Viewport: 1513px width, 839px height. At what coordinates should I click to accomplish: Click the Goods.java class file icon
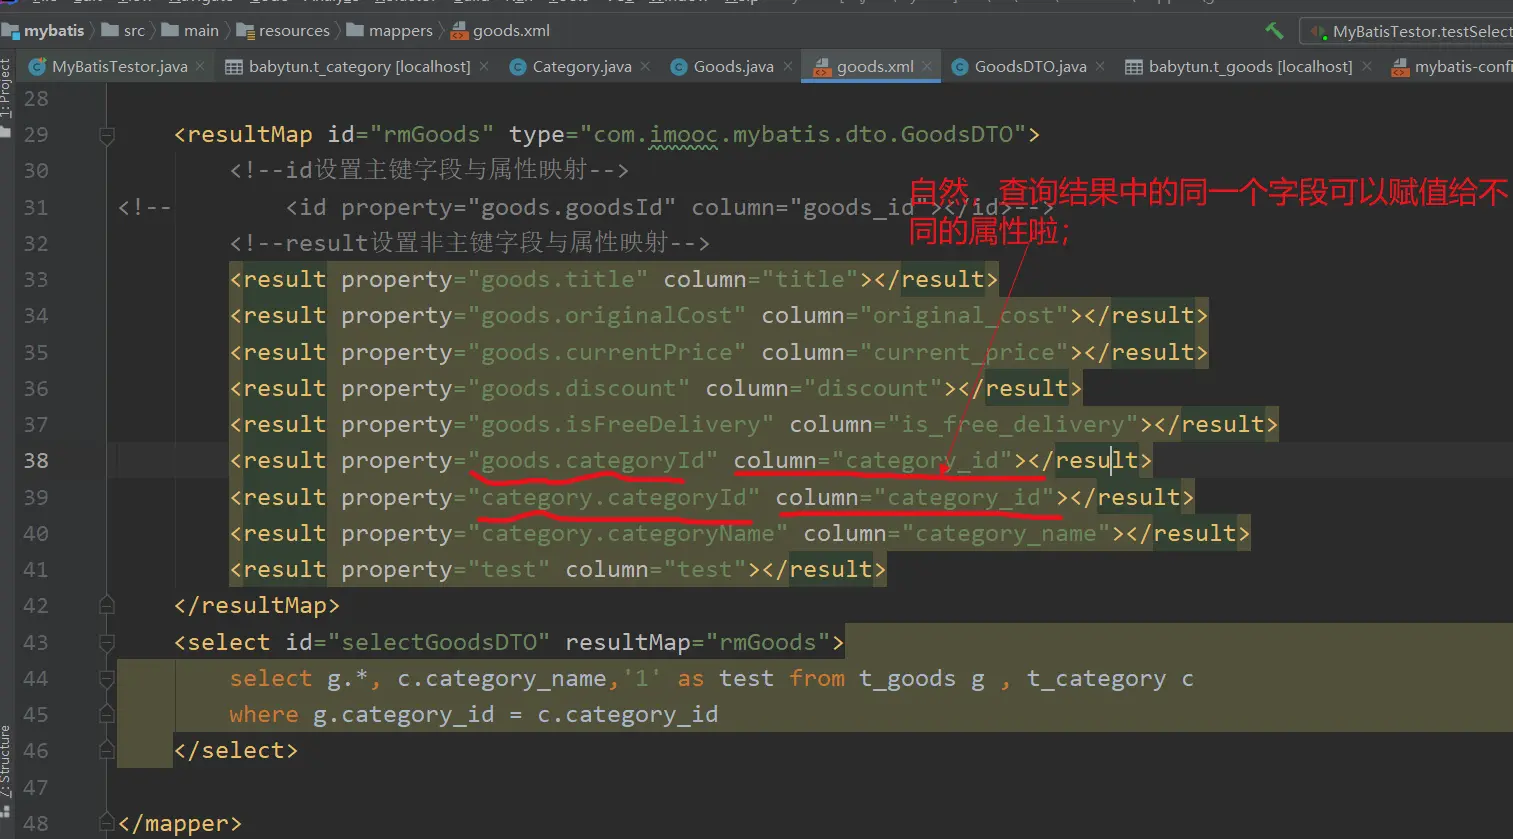coord(679,67)
